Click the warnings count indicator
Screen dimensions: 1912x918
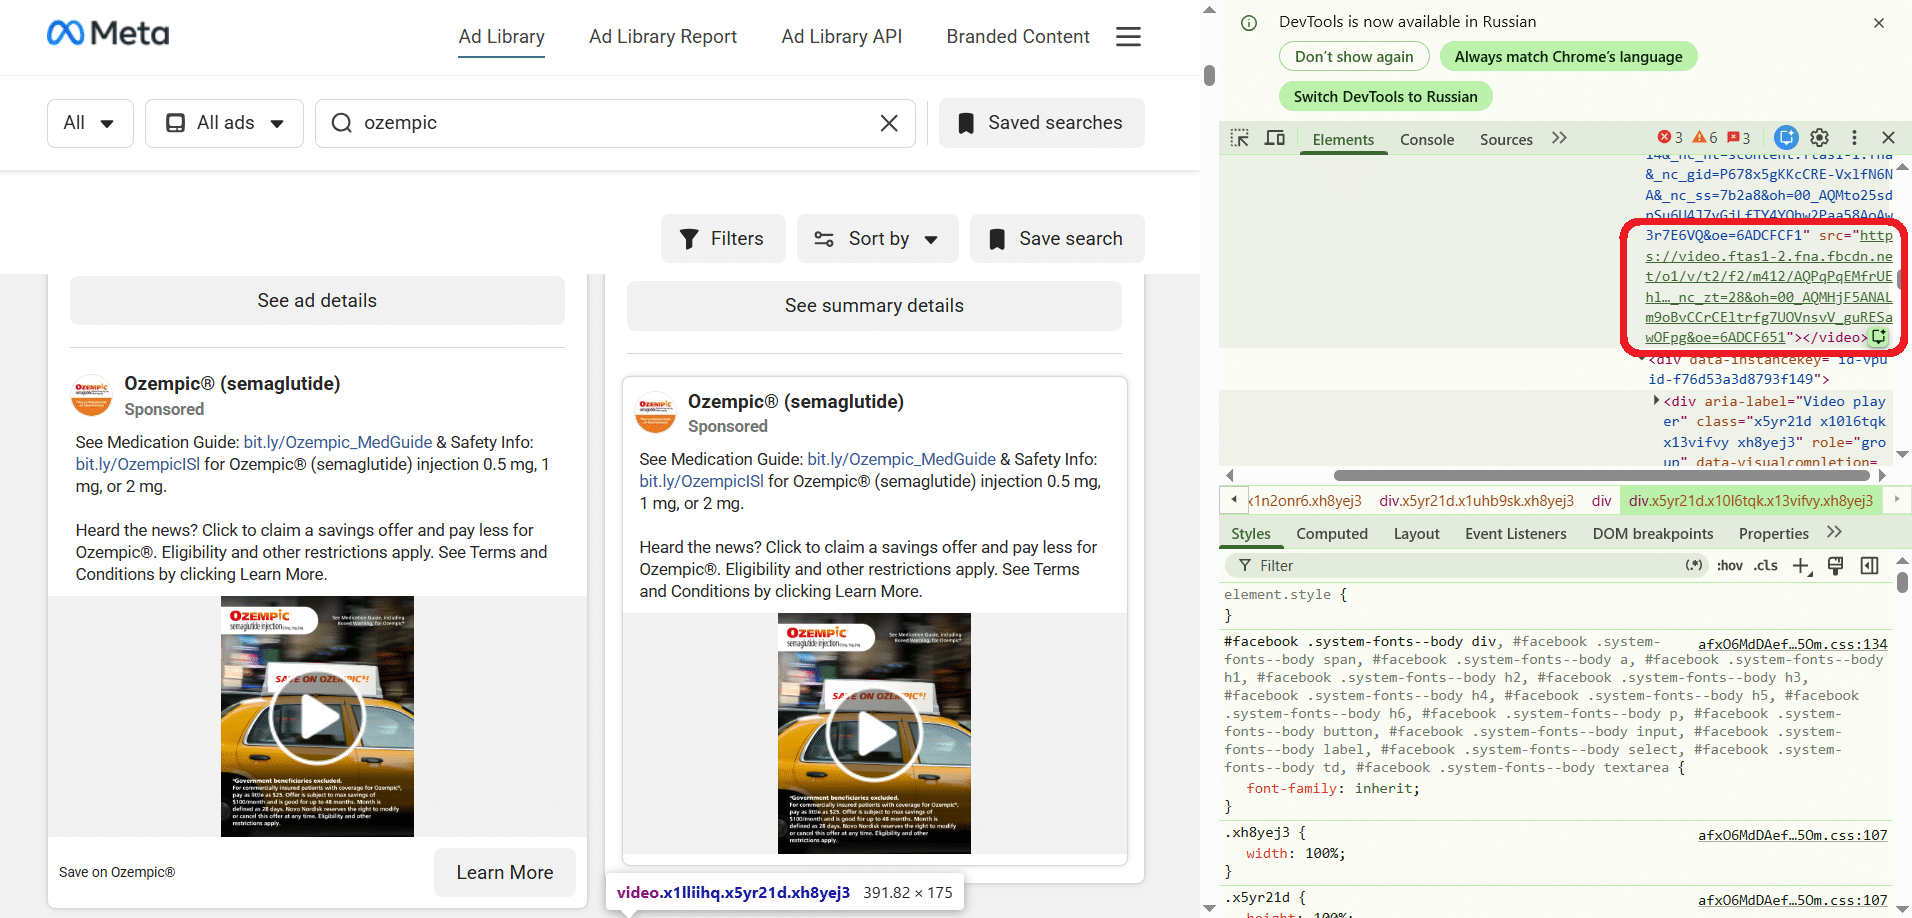pyautogui.click(x=1705, y=138)
